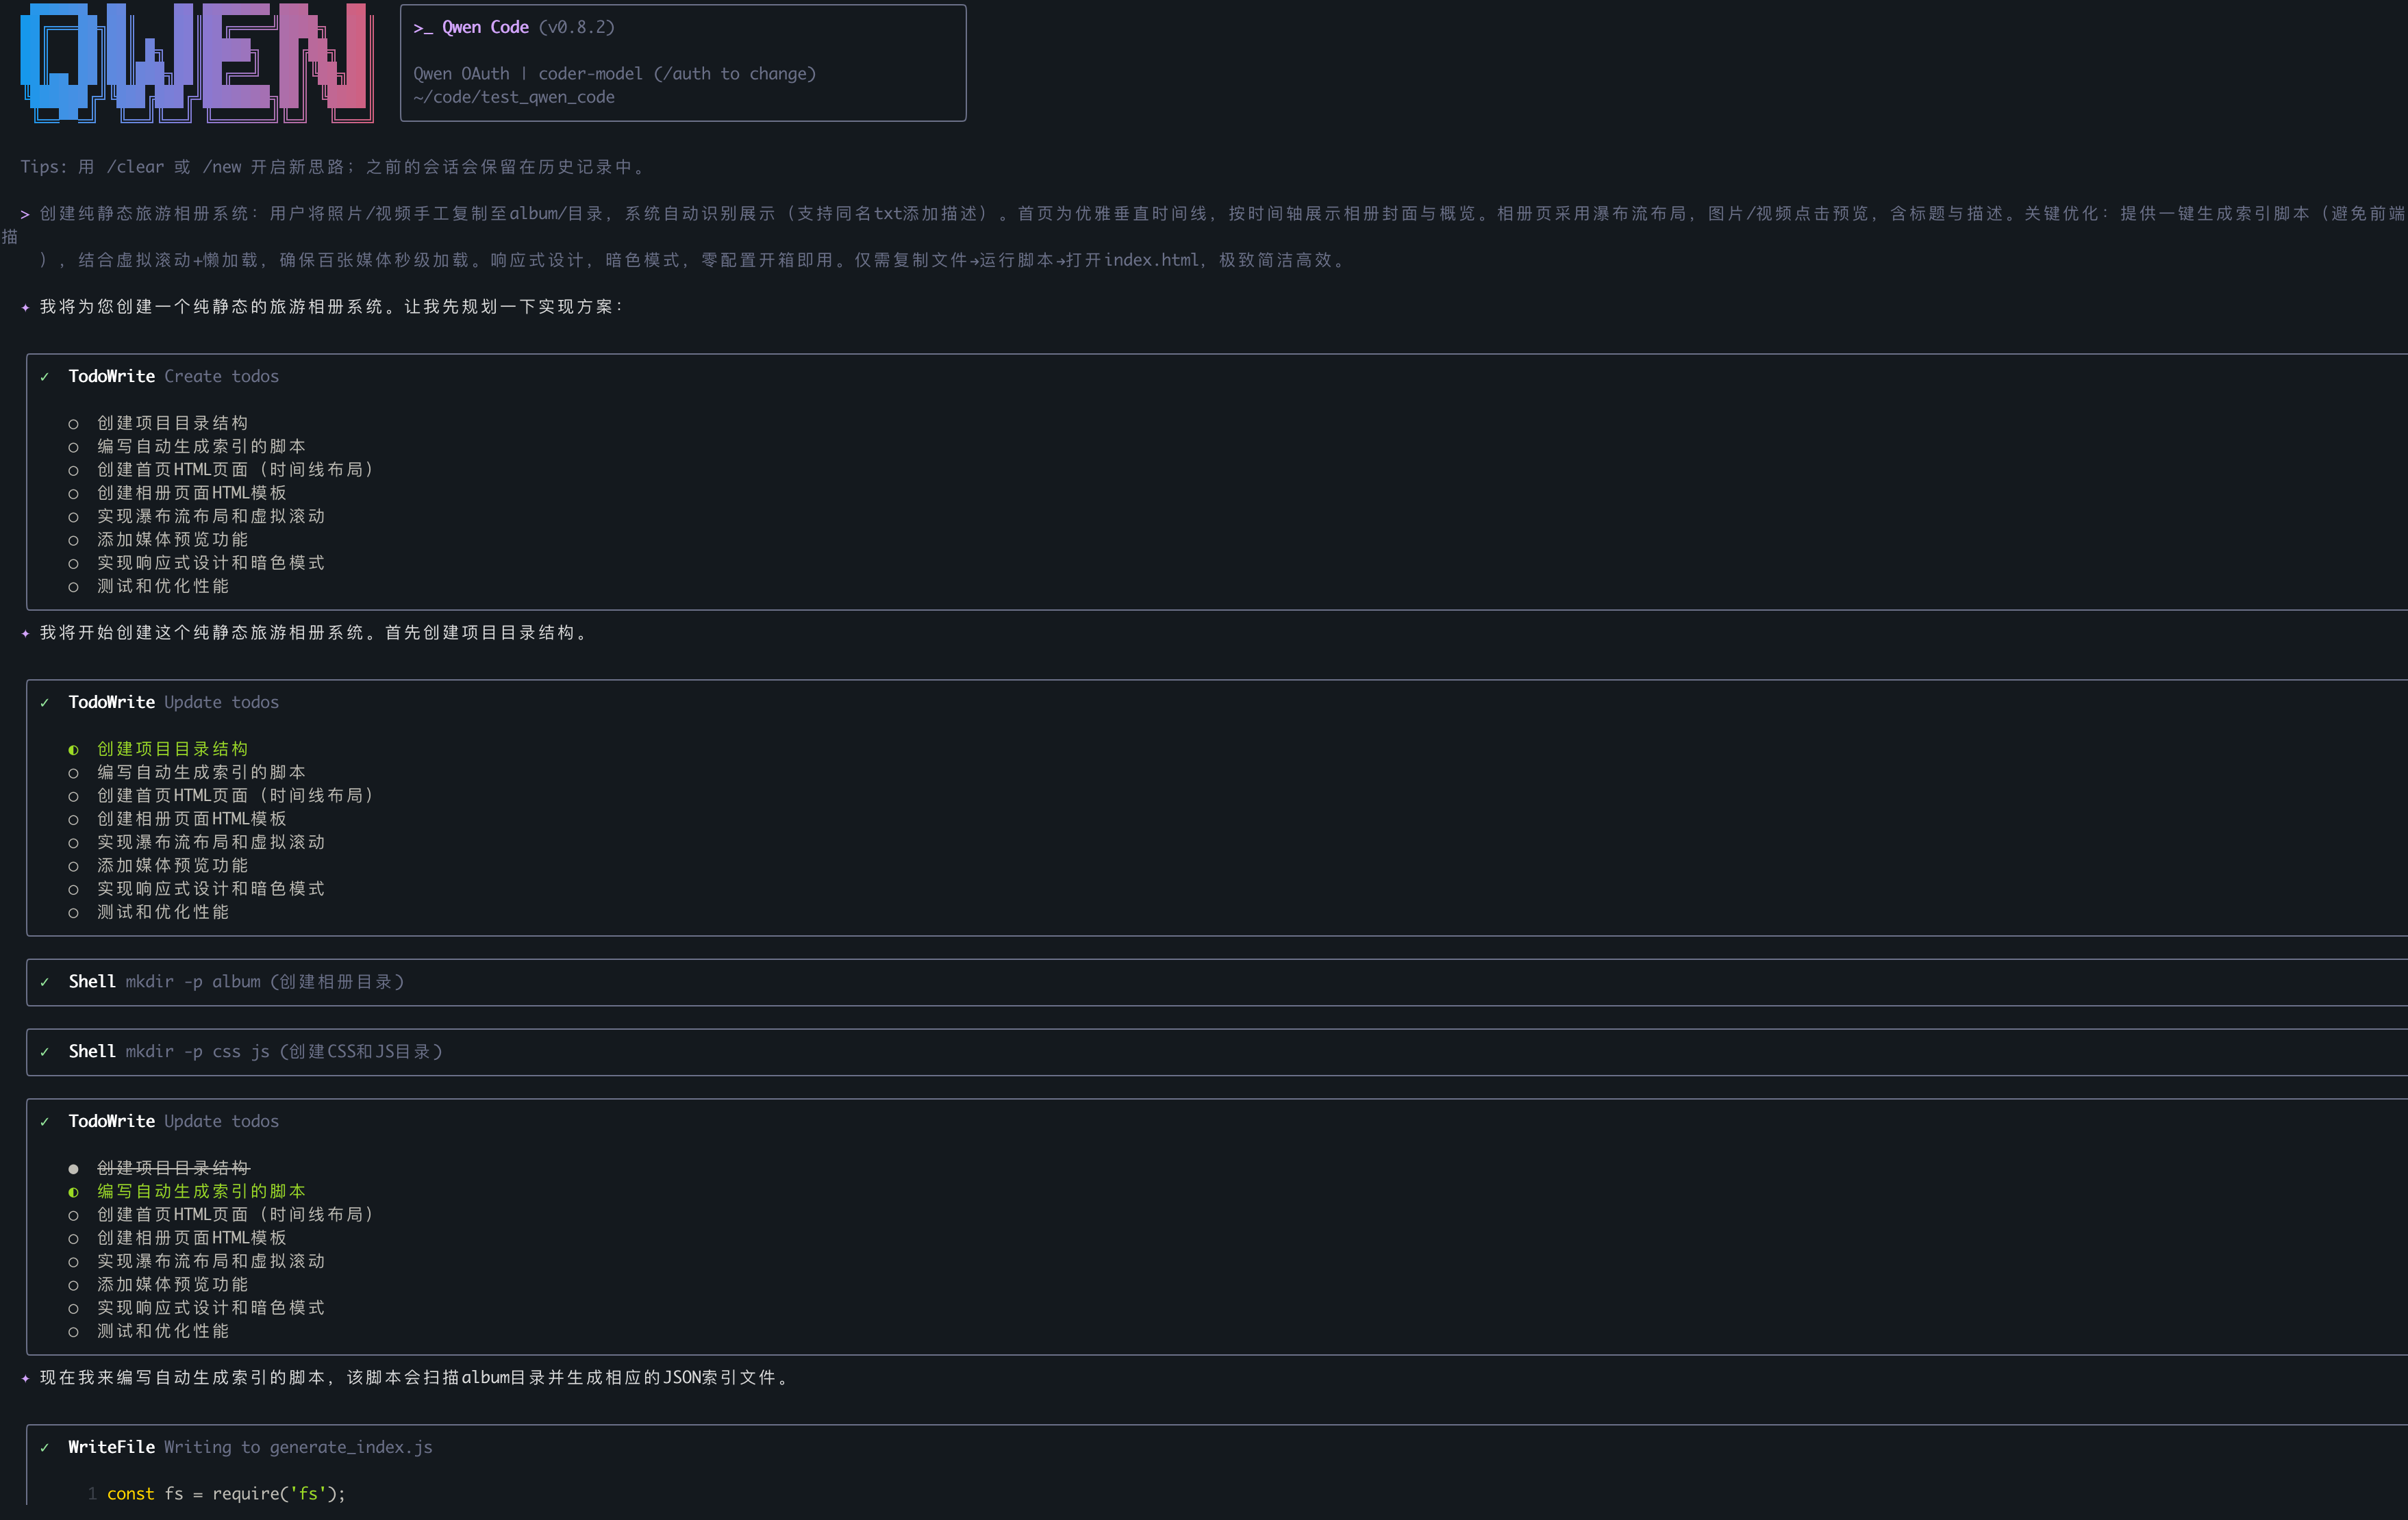Screen dimensions: 2408x1520
Task: Click sparkle icon before 我将为您创建 message
Action: (x=25, y=308)
